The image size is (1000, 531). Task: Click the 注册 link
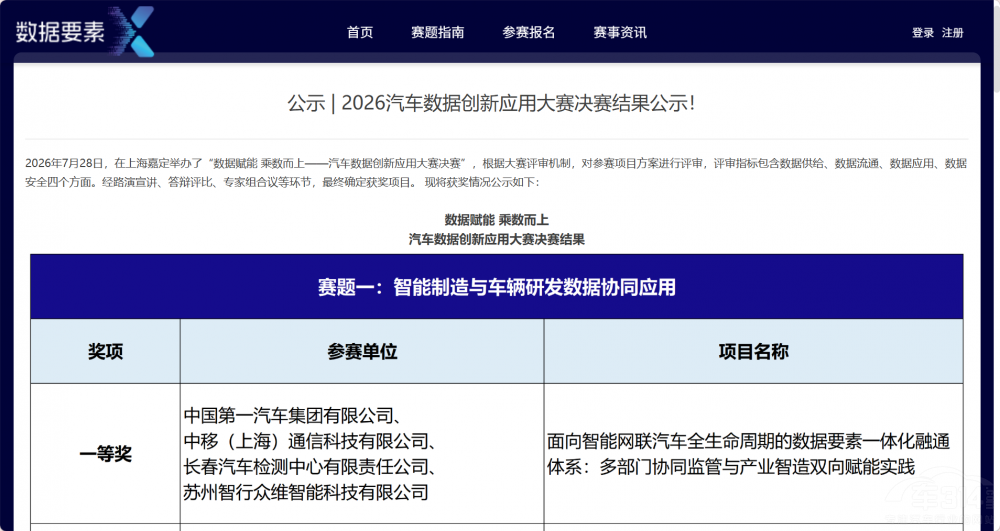click(x=953, y=33)
